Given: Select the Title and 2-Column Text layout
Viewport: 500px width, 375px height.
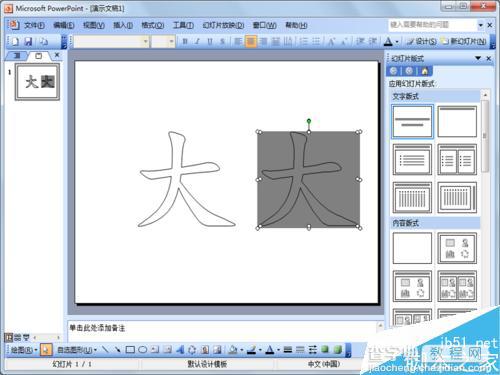Looking at the screenshot, I should coord(457,160).
